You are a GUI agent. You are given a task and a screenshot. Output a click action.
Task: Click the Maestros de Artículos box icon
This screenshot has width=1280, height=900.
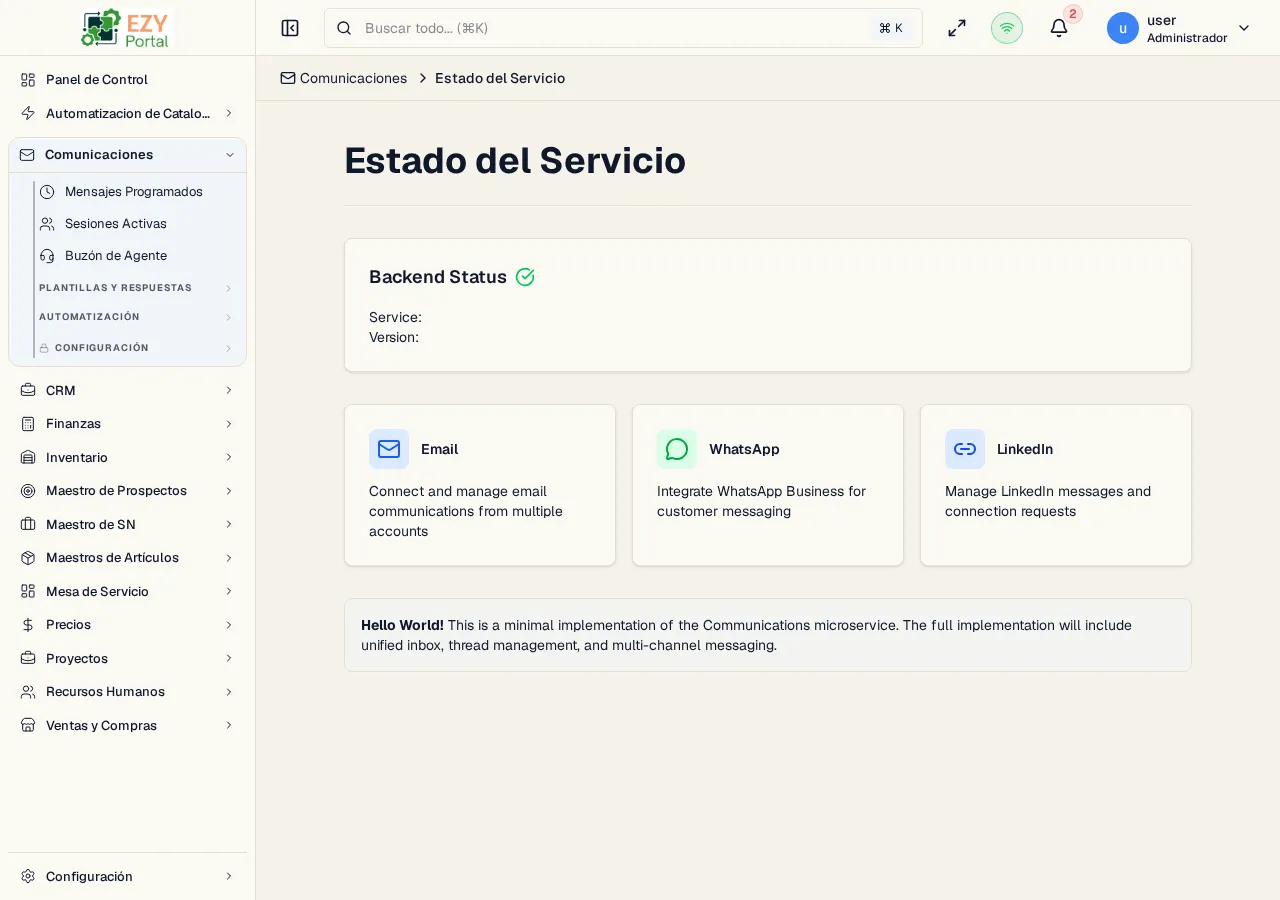[28, 558]
